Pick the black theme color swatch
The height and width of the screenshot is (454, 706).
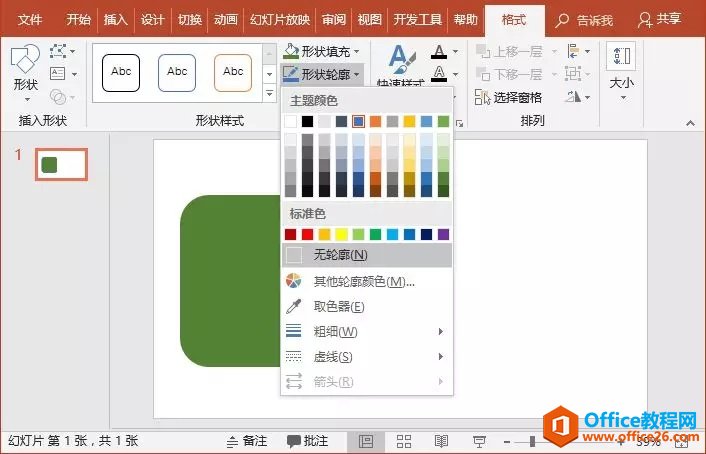pyautogui.click(x=308, y=121)
